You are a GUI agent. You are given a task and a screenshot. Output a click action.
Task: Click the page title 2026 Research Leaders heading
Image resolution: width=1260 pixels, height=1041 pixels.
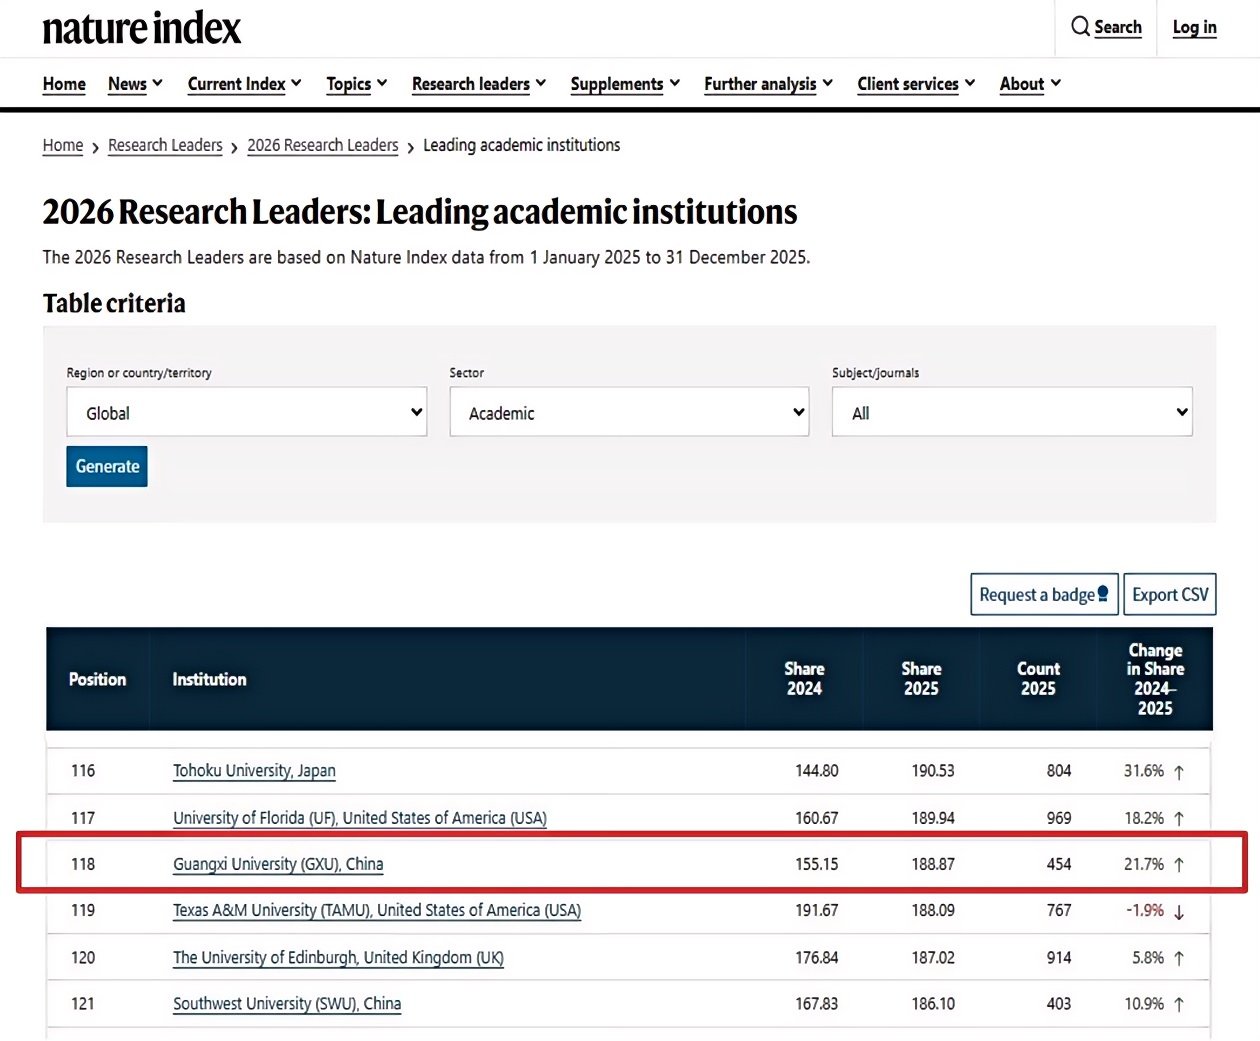click(420, 212)
